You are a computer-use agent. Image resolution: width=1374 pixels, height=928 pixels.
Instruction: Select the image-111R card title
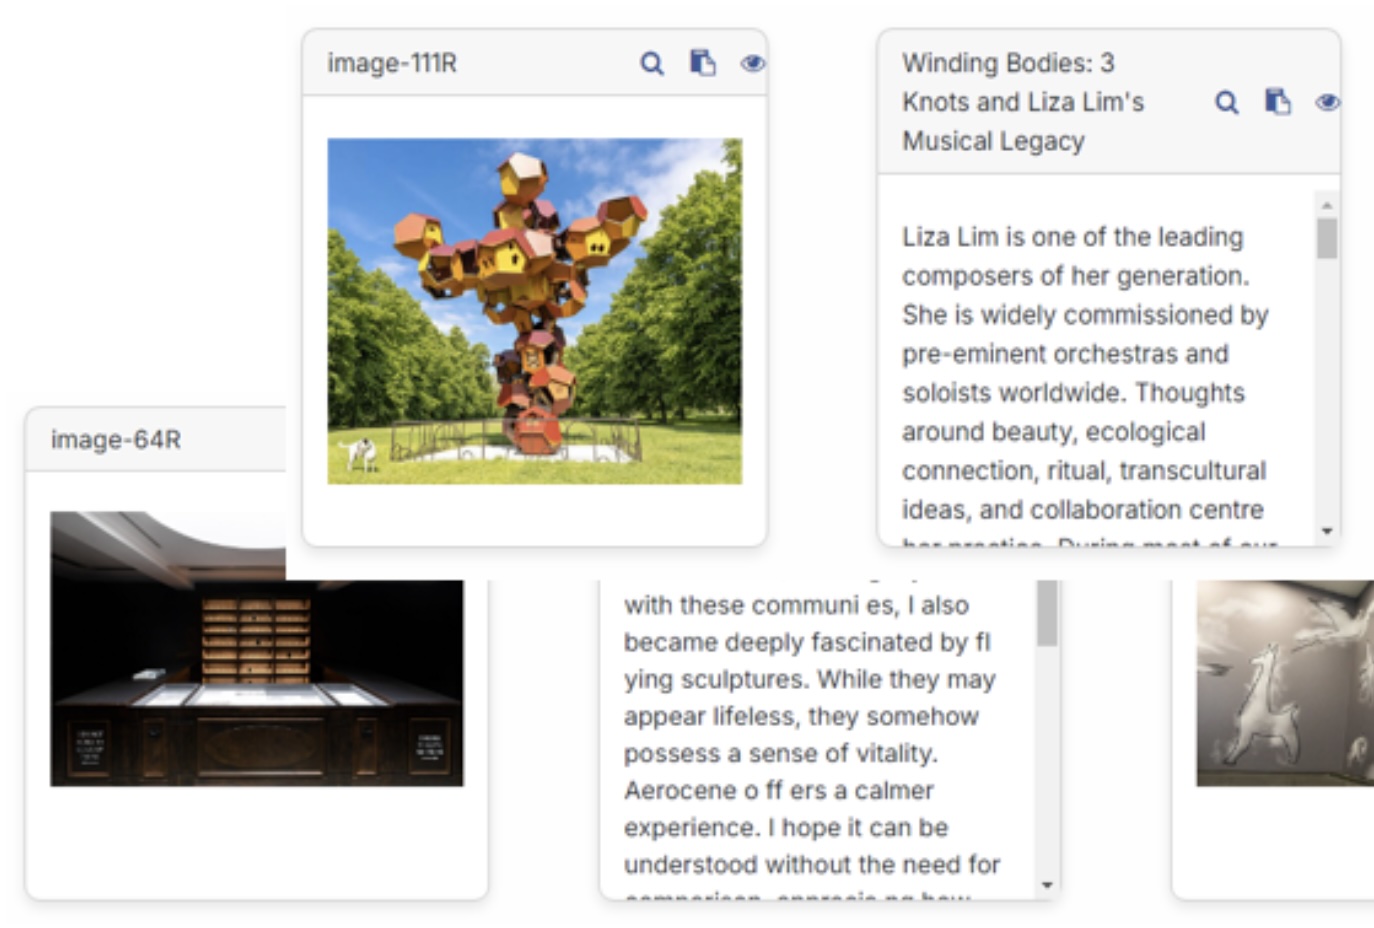pos(392,64)
